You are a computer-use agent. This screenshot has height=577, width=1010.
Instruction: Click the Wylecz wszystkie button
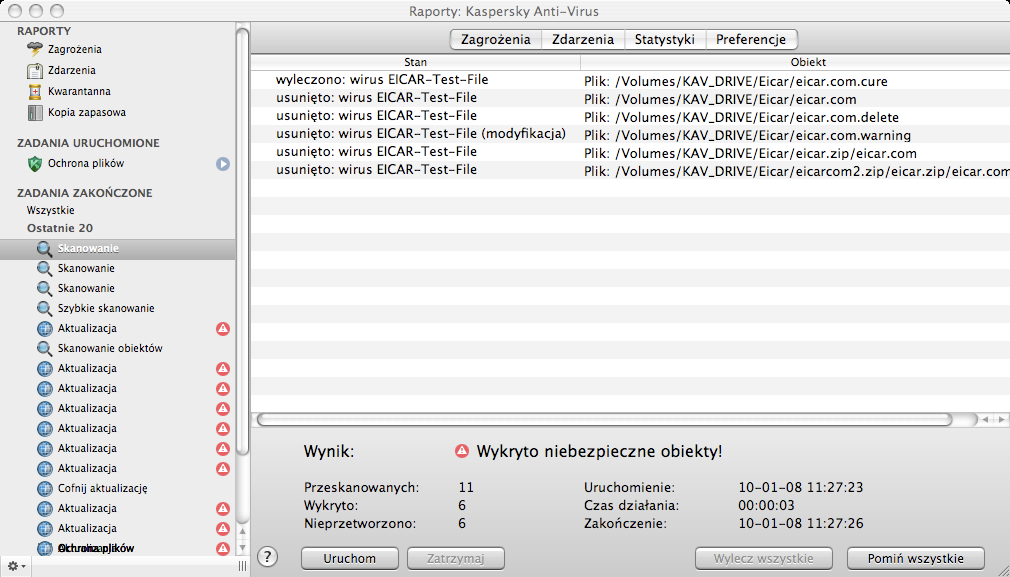pyautogui.click(x=763, y=558)
